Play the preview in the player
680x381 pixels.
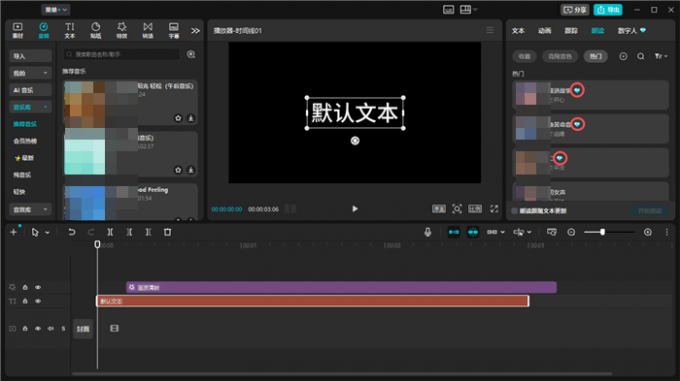click(x=355, y=209)
